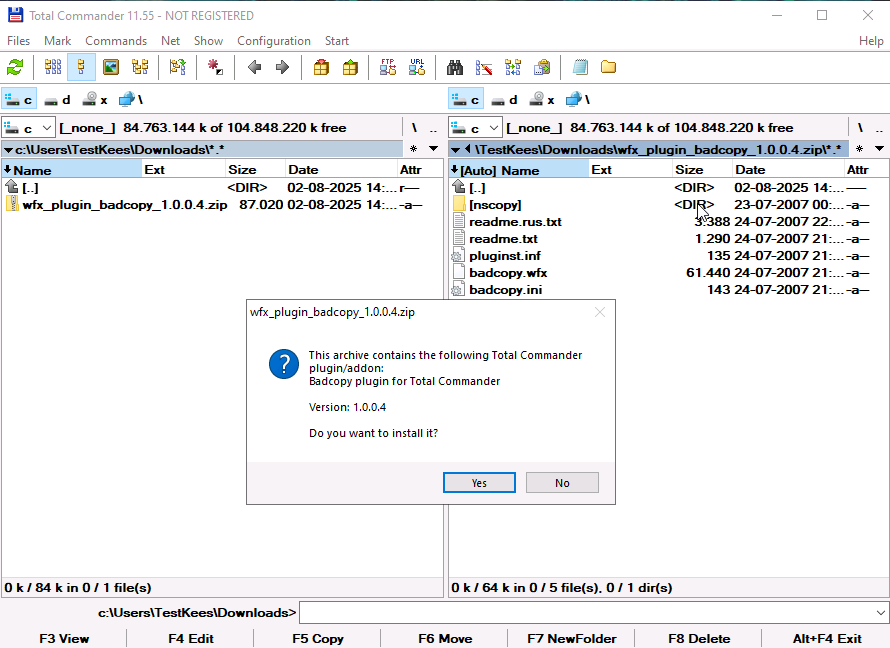Click the triangle before the left path
890x648 pixels.
coord(9,150)
